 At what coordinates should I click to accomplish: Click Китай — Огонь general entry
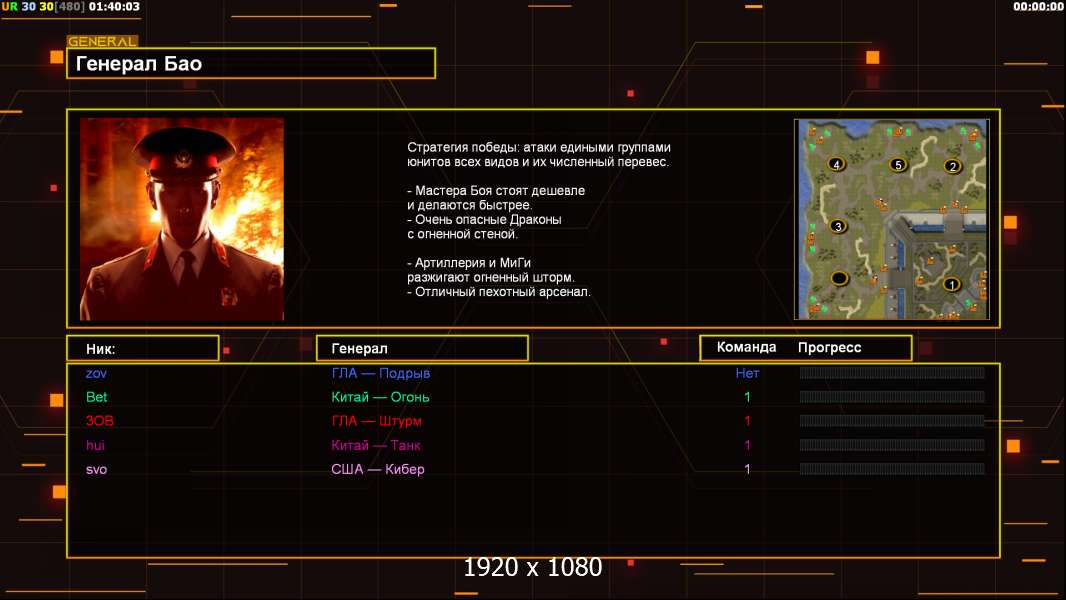coord(380,397)
